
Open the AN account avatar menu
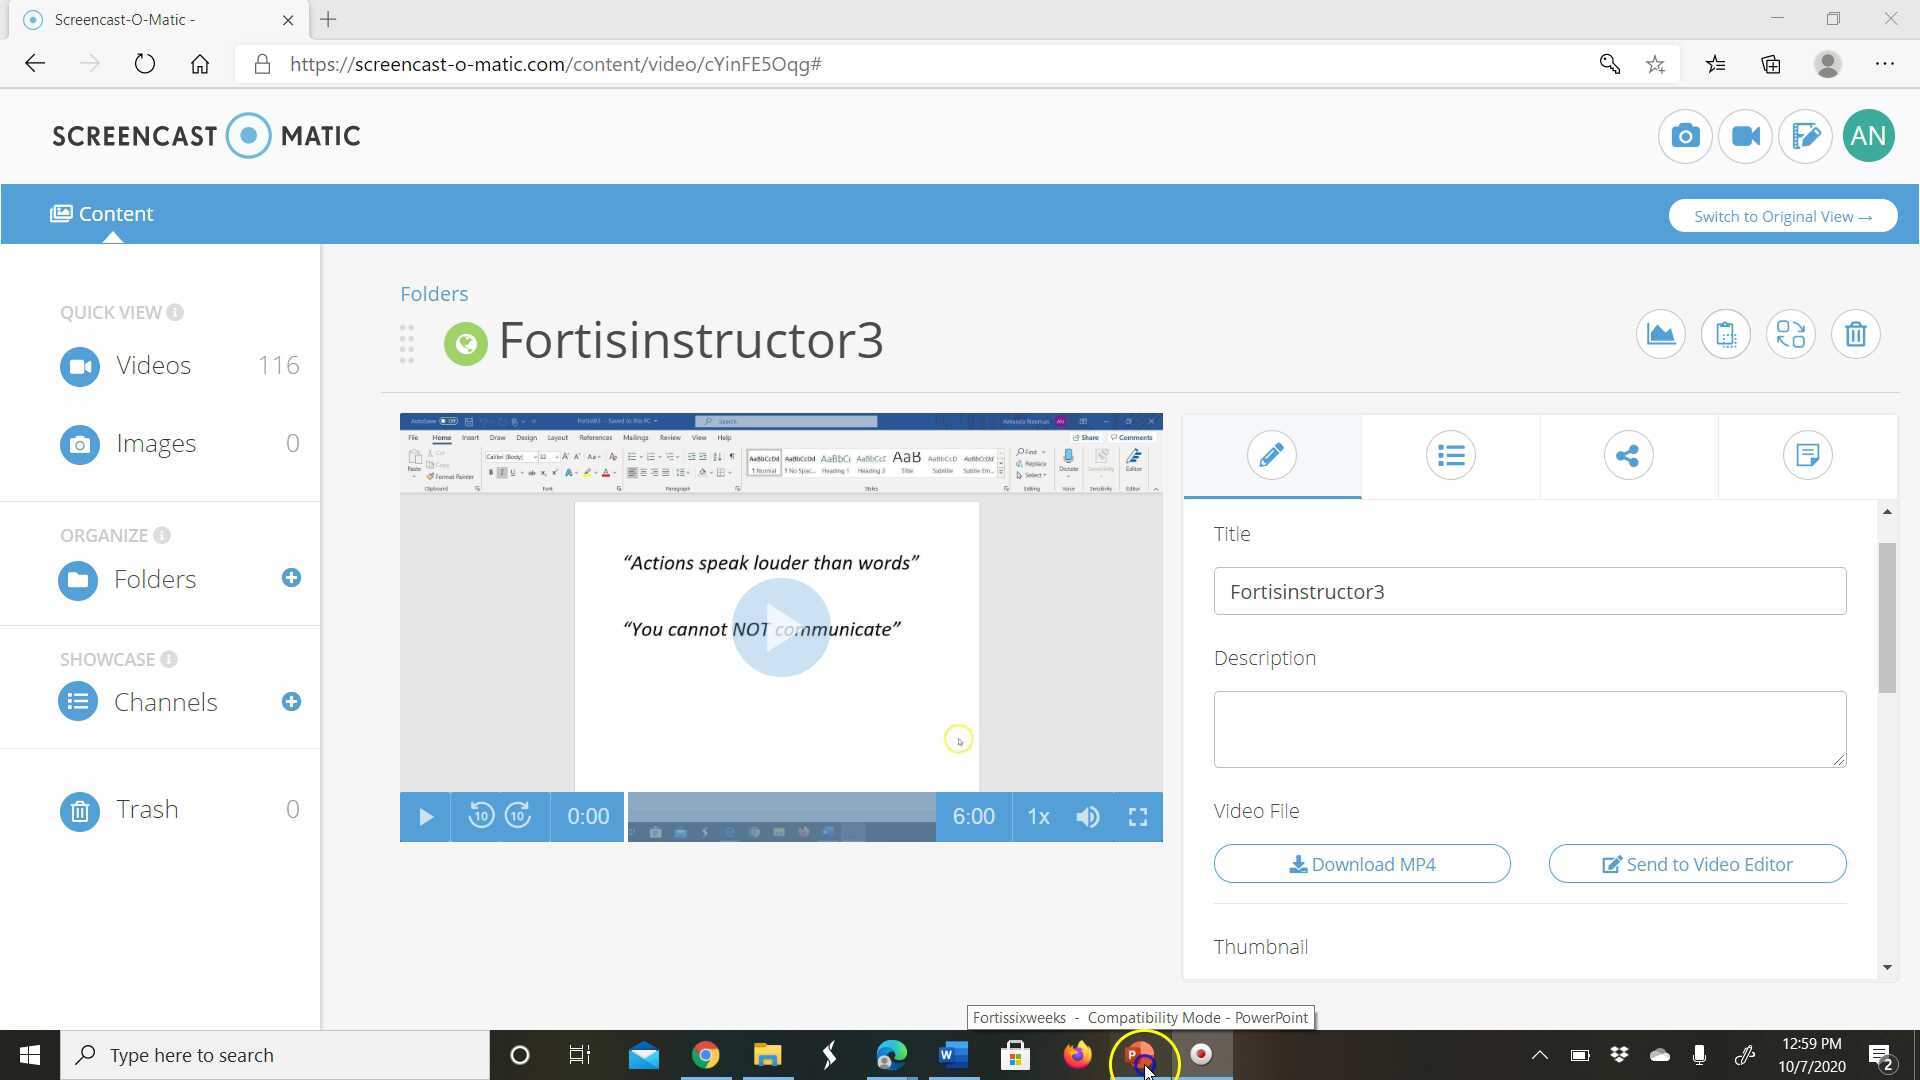1868,136
